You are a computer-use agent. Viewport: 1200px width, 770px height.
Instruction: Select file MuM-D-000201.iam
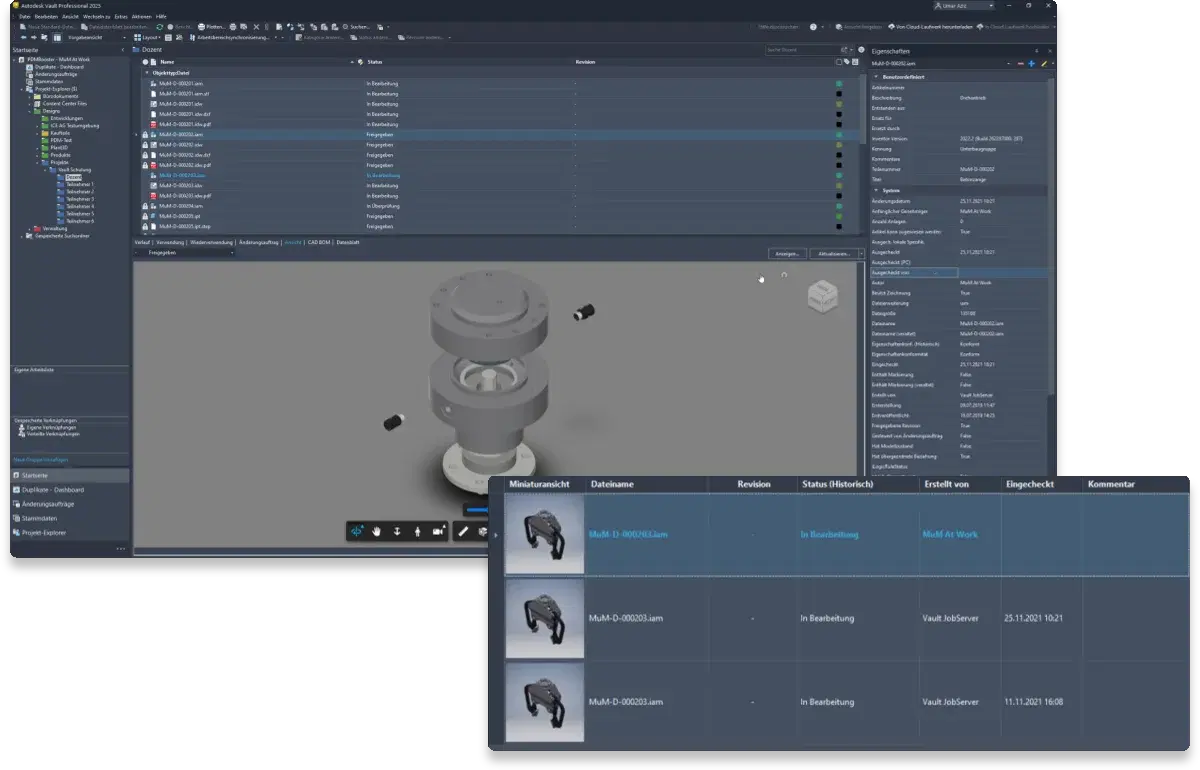(181, 83)
